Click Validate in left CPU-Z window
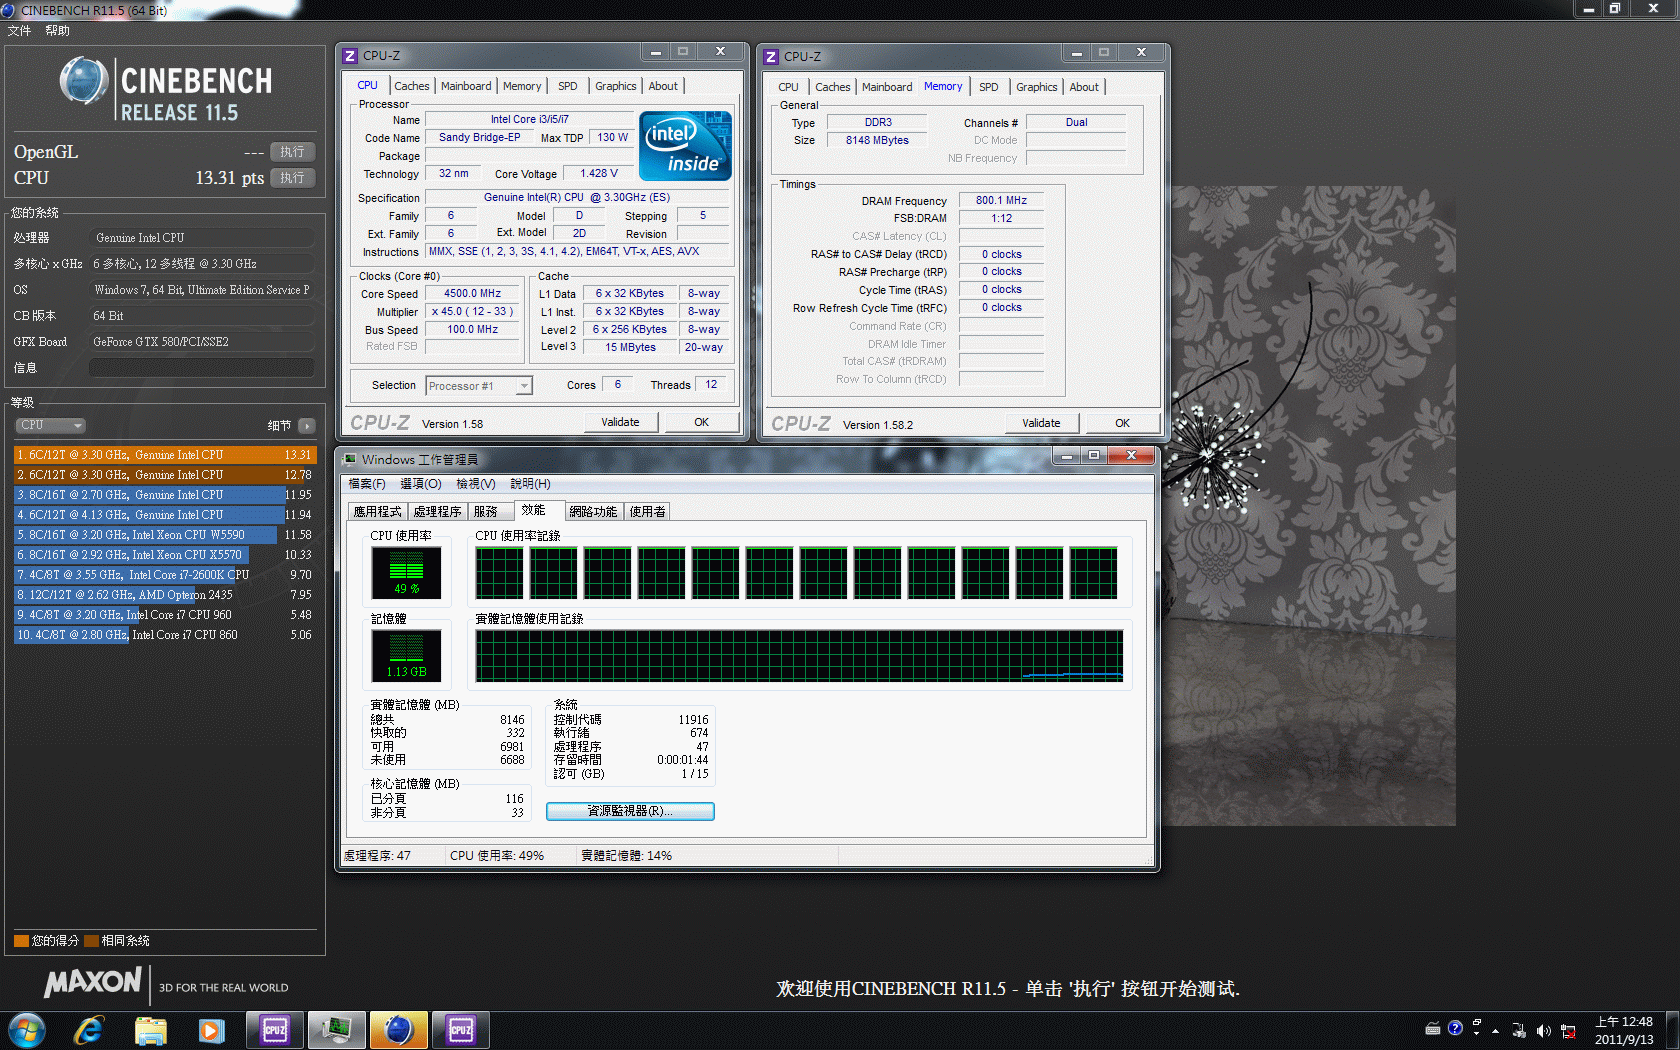 tap(620, 422)
